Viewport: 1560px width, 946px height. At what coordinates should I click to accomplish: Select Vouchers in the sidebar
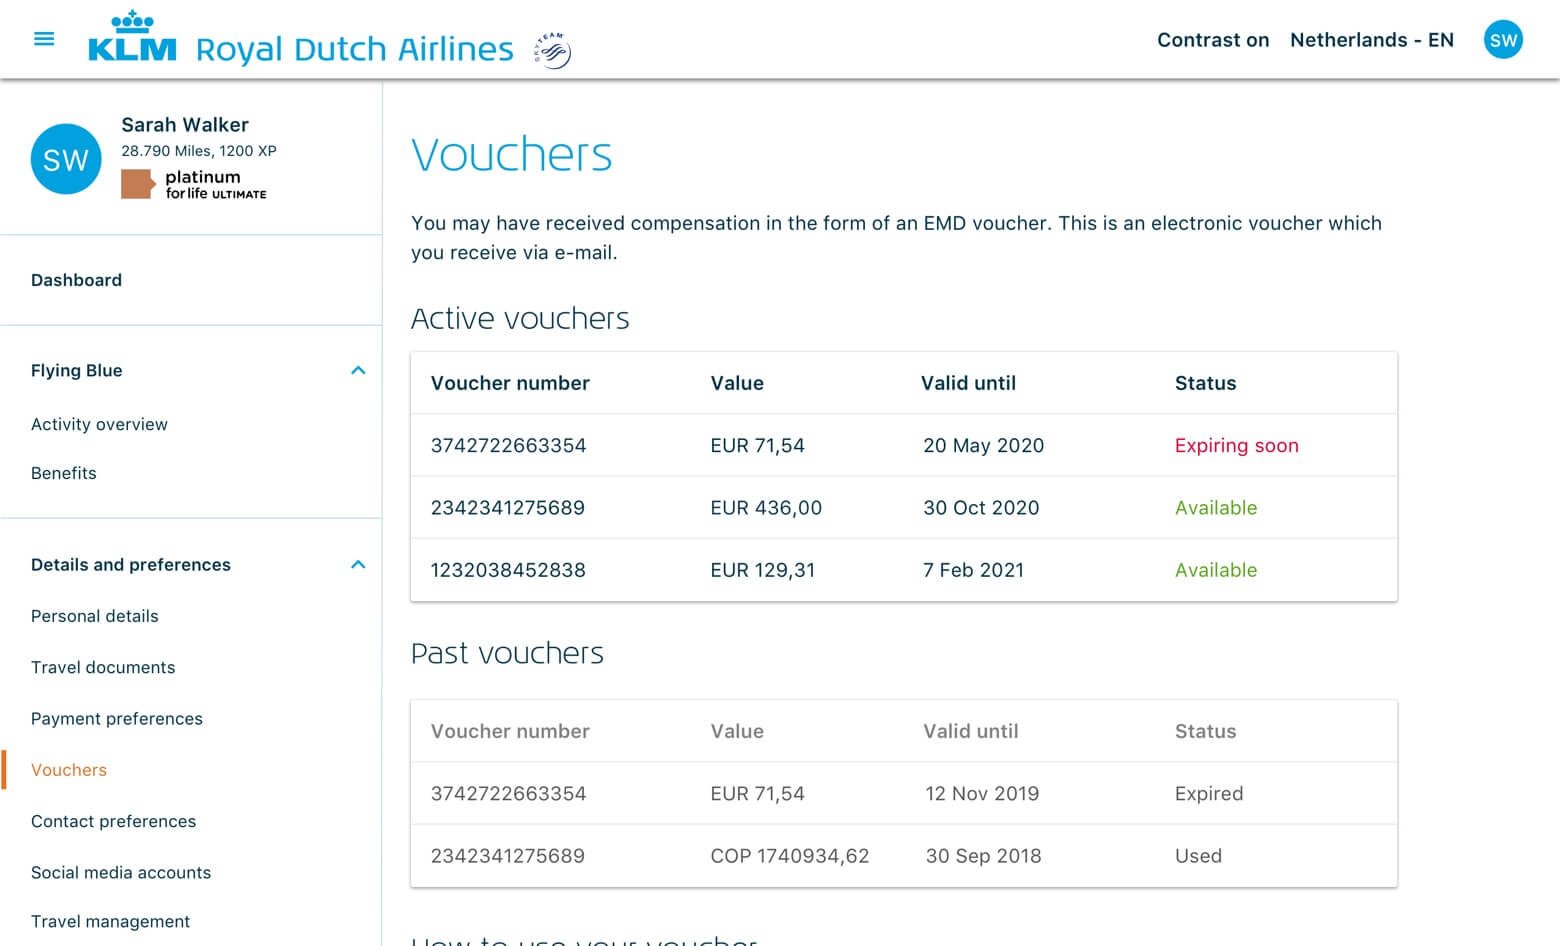tap(69, 770)
